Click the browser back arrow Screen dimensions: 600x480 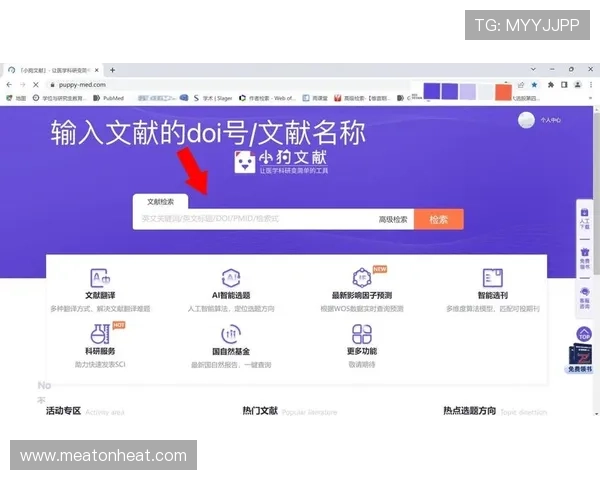[9, 85]
